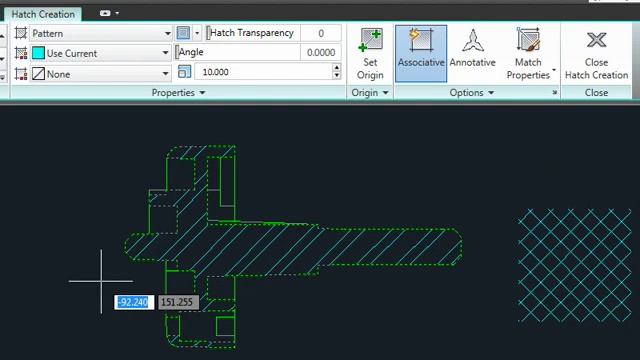Expand the Properties panel
The width and height of the screenshot is (640, 360).
tap(178, 93)
